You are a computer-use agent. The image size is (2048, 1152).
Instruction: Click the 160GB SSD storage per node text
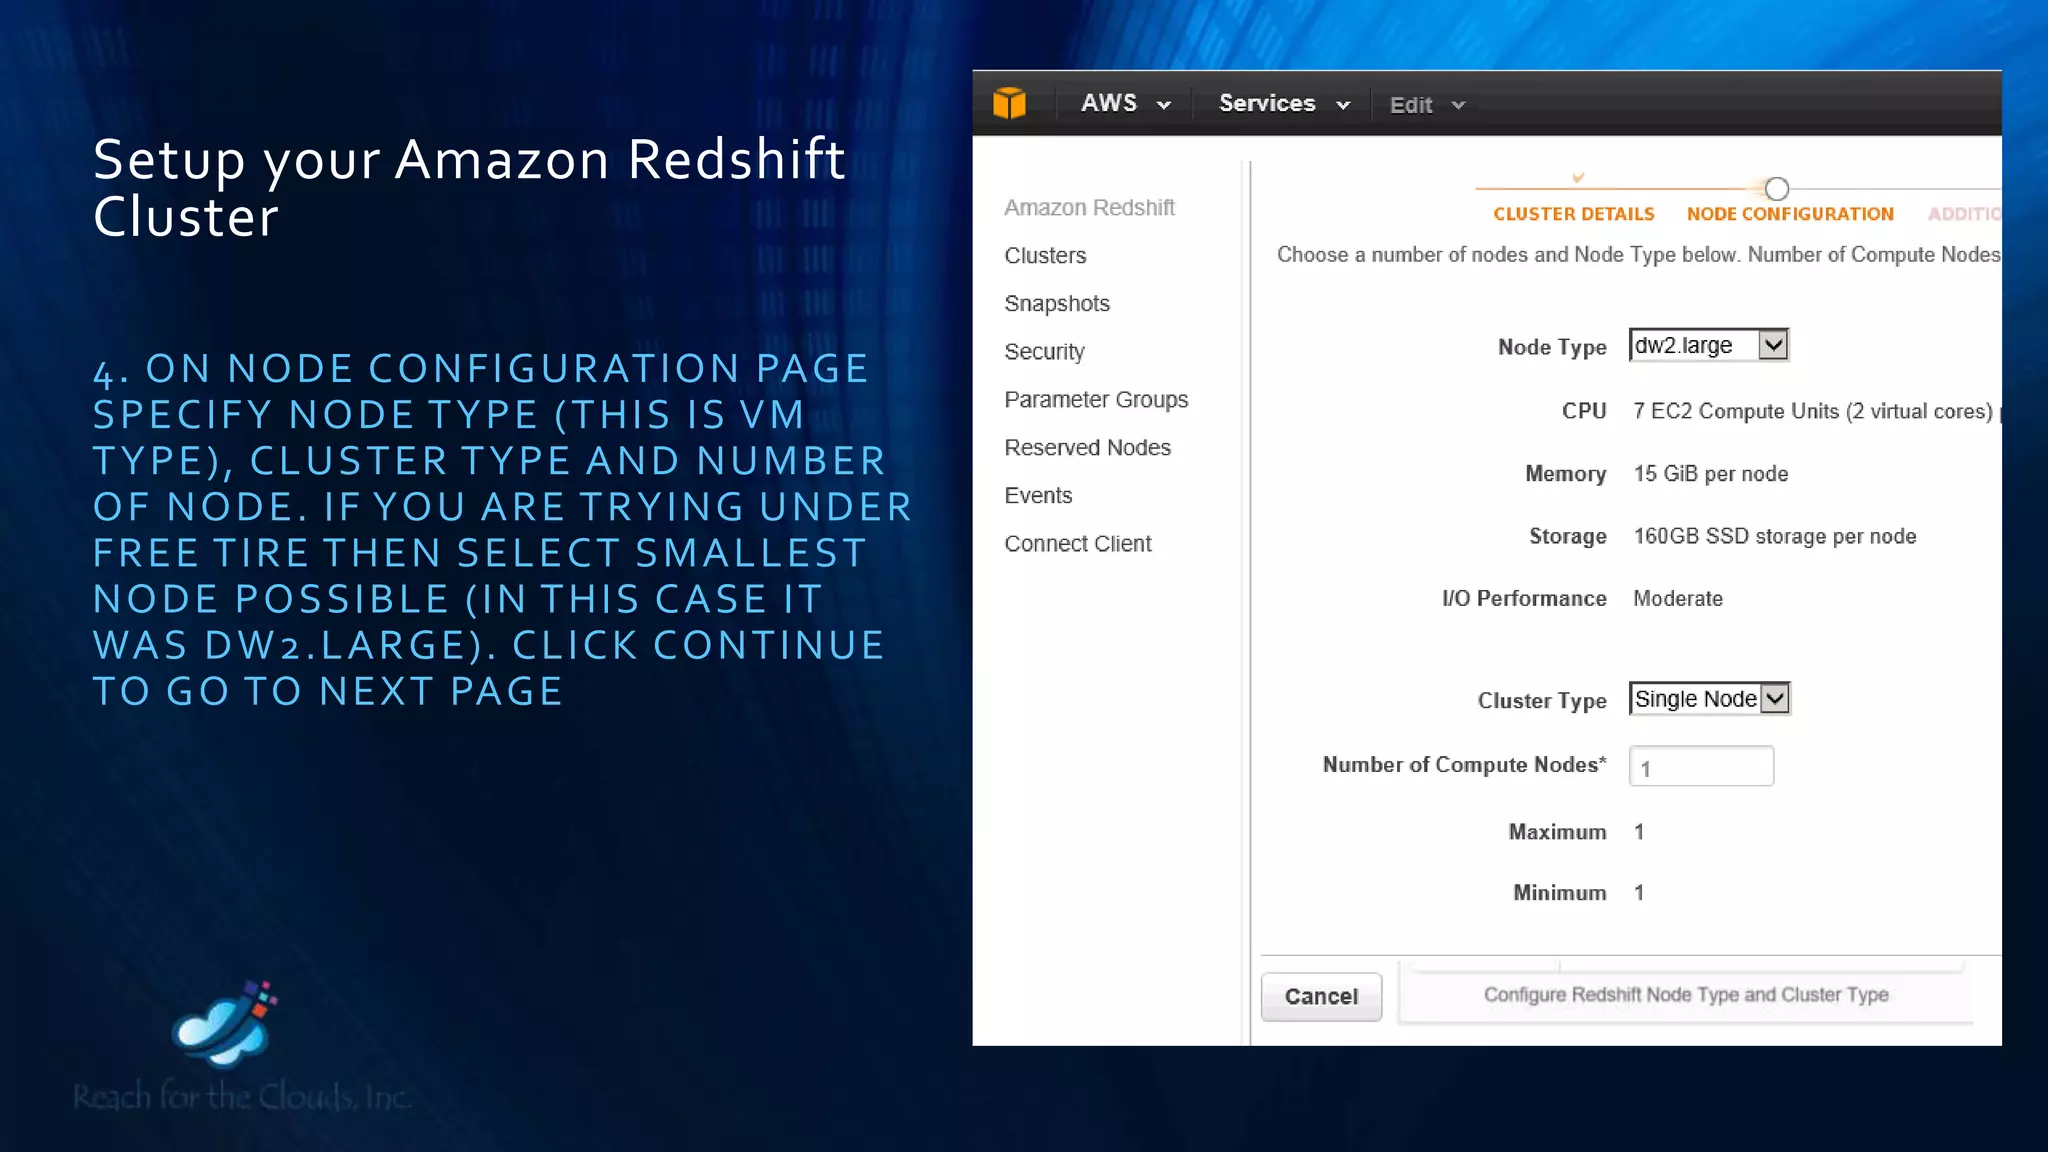(1775, 536)
